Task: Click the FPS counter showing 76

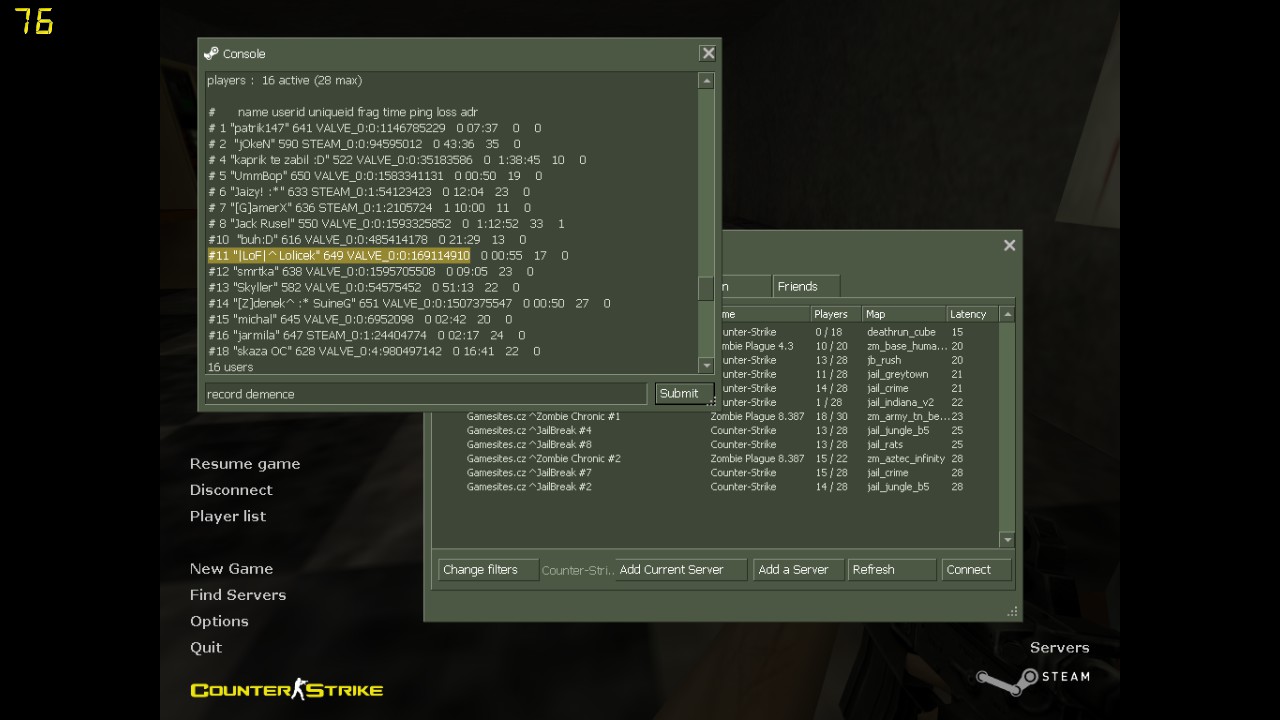Action: (x=33, y=21)
